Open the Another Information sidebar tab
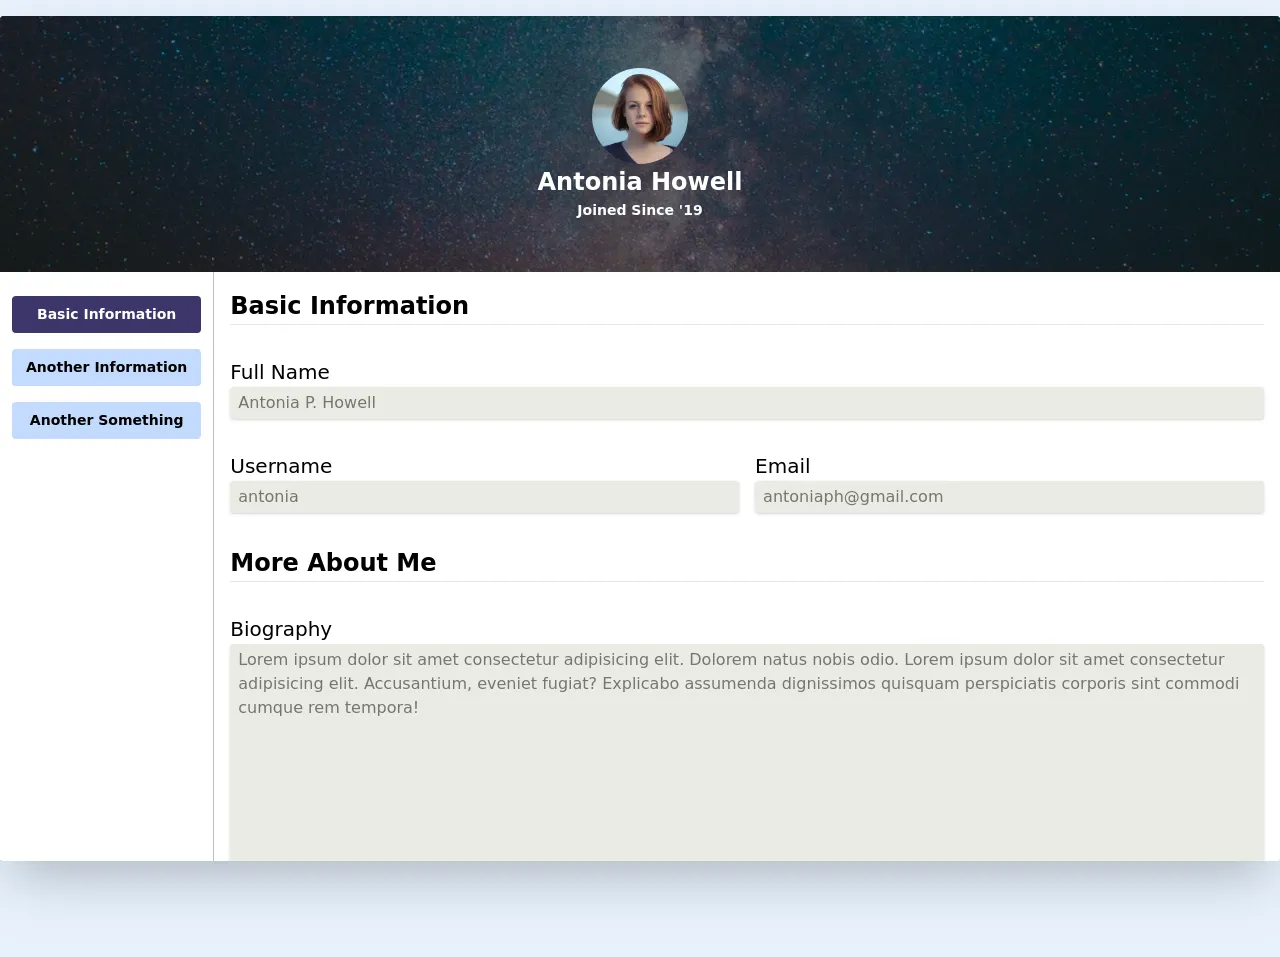The width and height of the screenshot is (1280, 957). pos(106,367)
